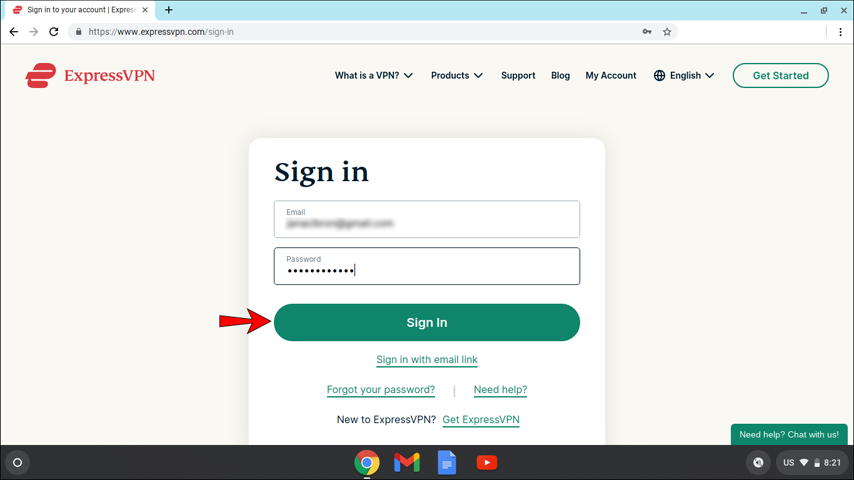Open Google Docs from the shelf
The width and height of the screenshot is (854, 480).
447,463
